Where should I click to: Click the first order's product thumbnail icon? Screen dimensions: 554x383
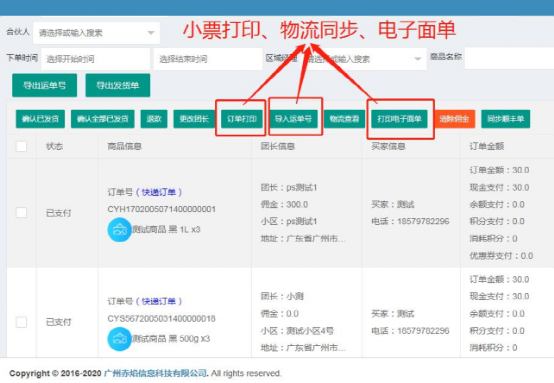point(119,230)
